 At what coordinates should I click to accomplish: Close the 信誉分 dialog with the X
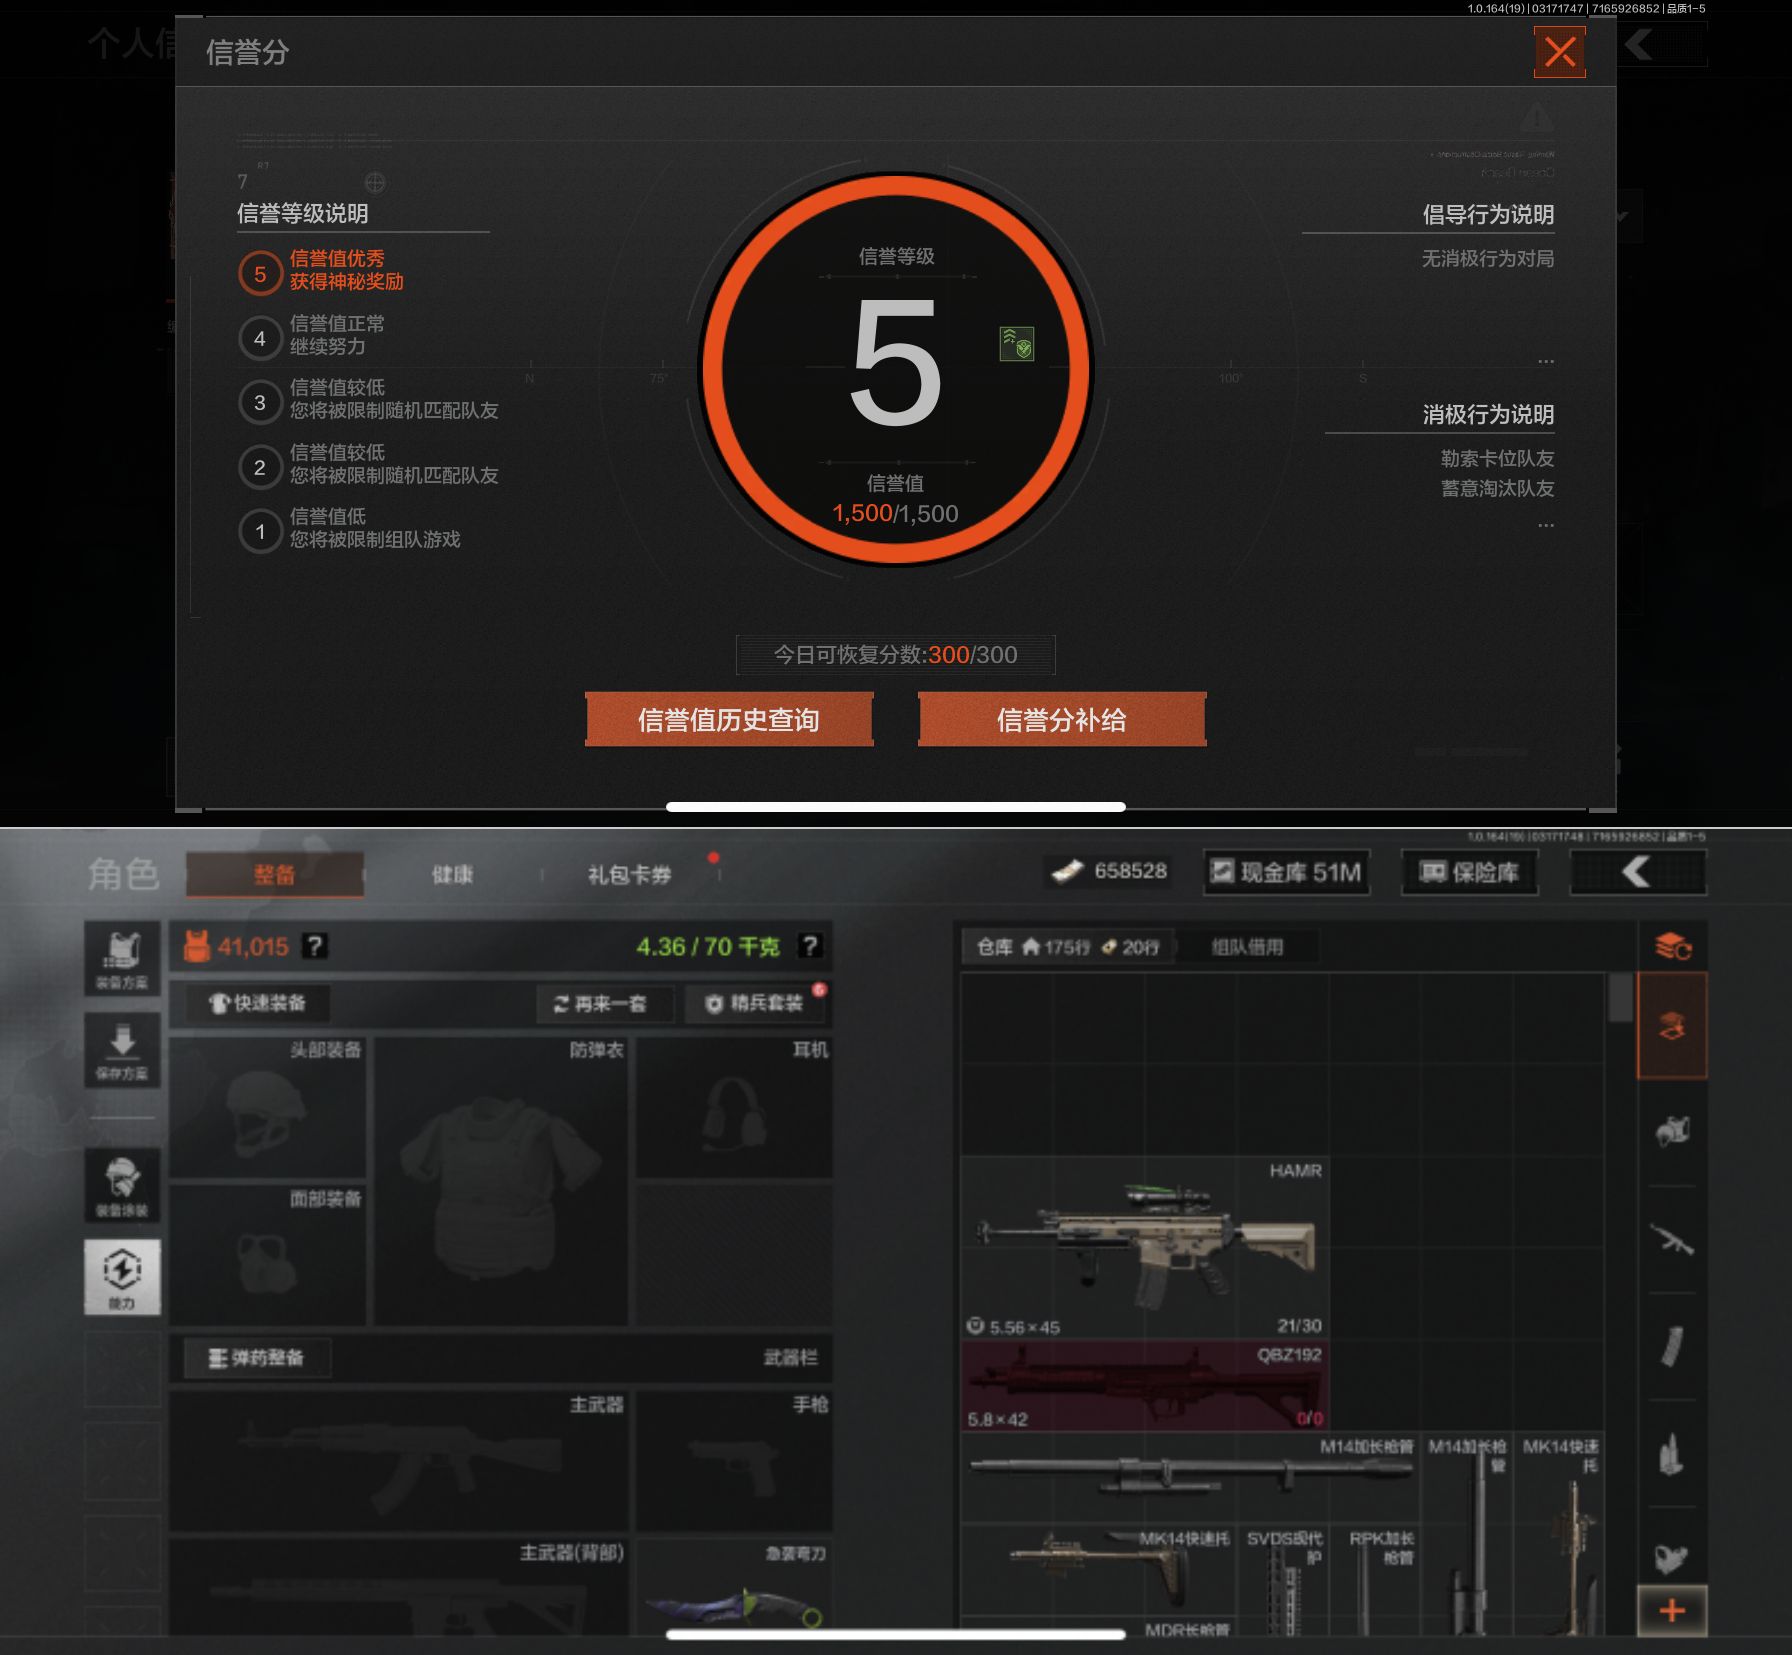[x=1559, y=52]
